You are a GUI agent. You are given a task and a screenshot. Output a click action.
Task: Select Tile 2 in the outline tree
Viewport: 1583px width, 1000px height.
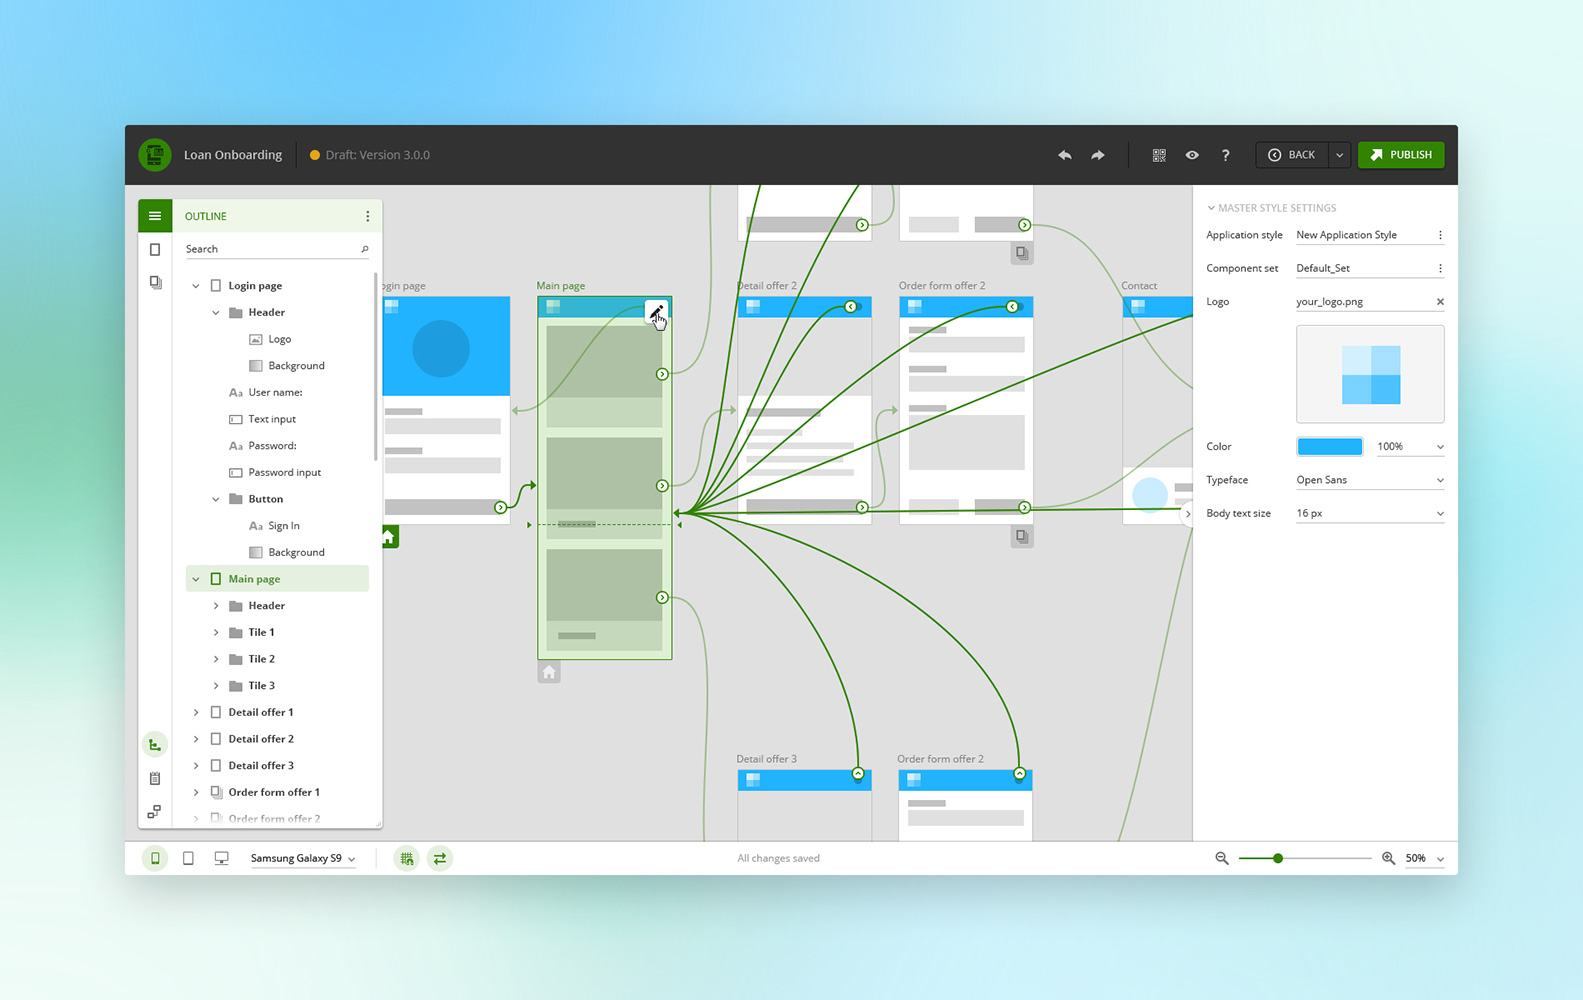262,659
